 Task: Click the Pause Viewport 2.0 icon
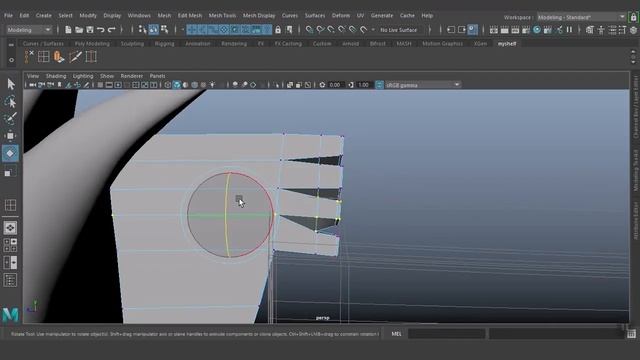click(569, 30)
